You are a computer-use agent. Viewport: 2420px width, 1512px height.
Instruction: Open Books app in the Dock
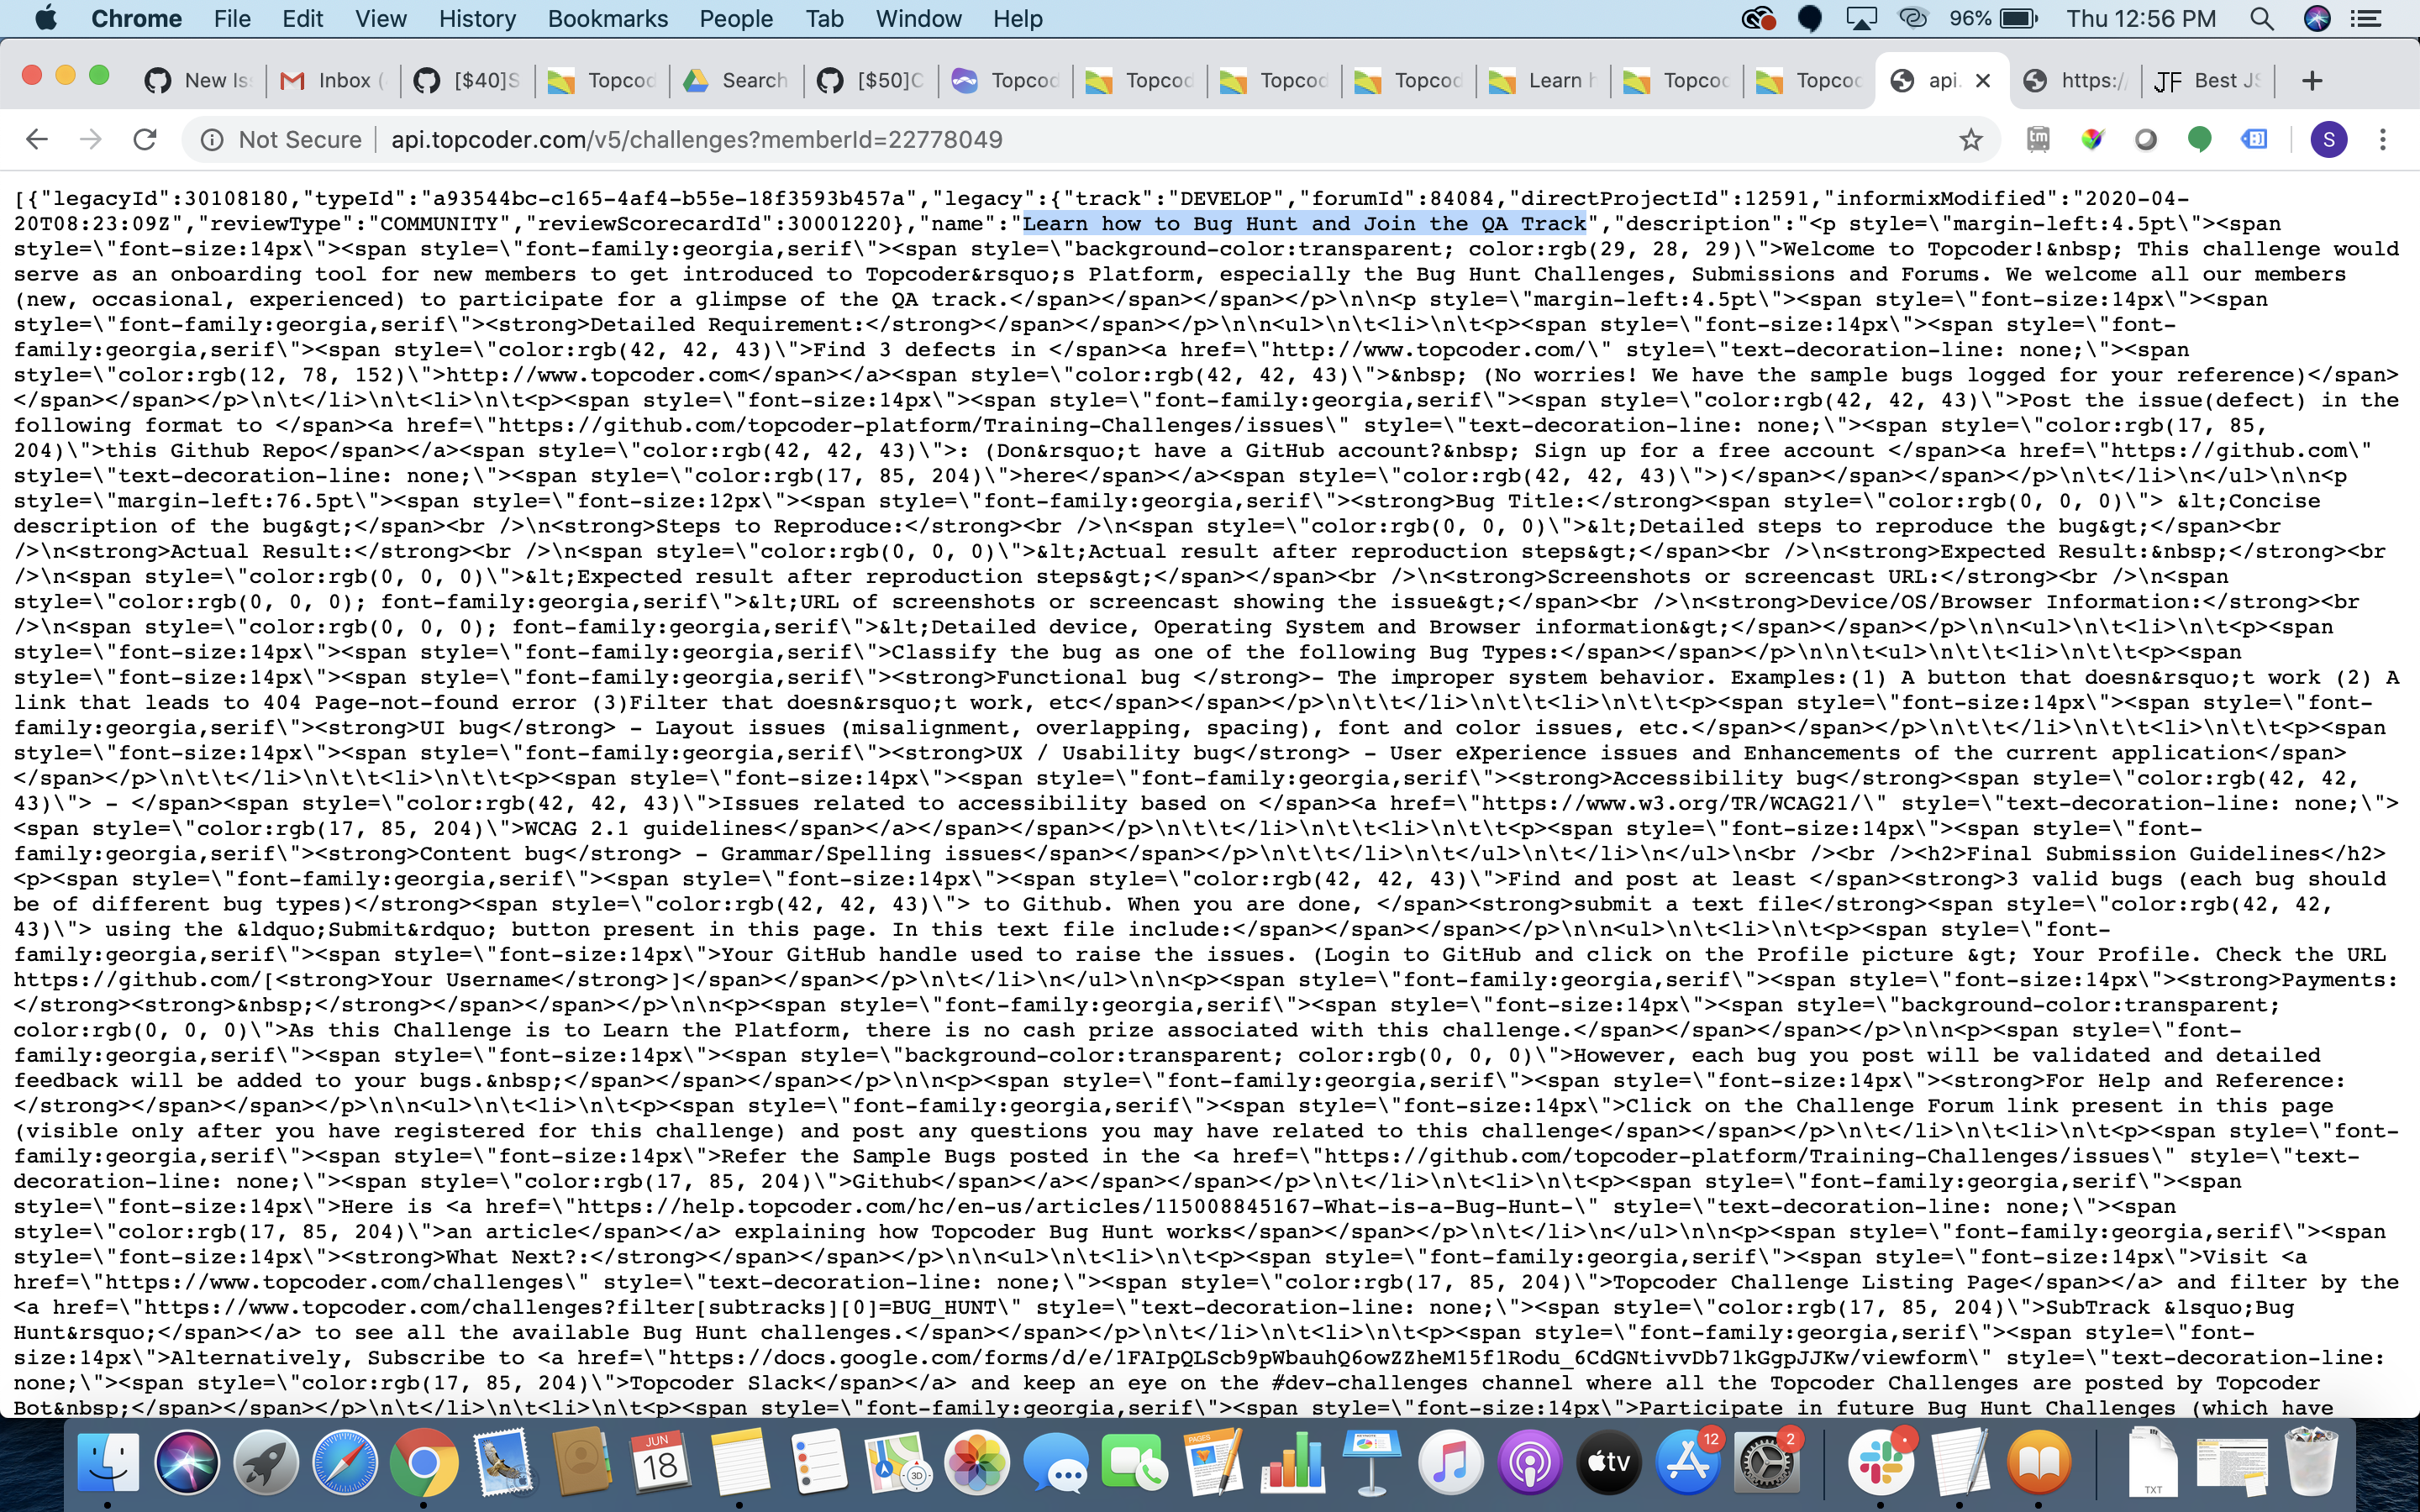click(x=2038, y=1462)
